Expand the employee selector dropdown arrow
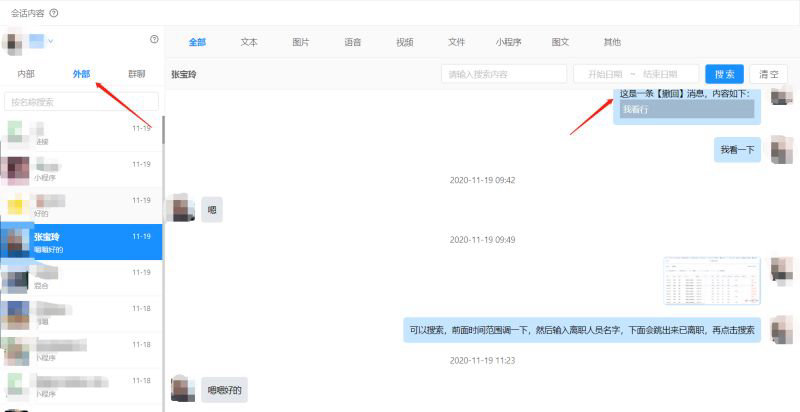Viewport: 800px width, 412px height. click(x=50, y=41)
